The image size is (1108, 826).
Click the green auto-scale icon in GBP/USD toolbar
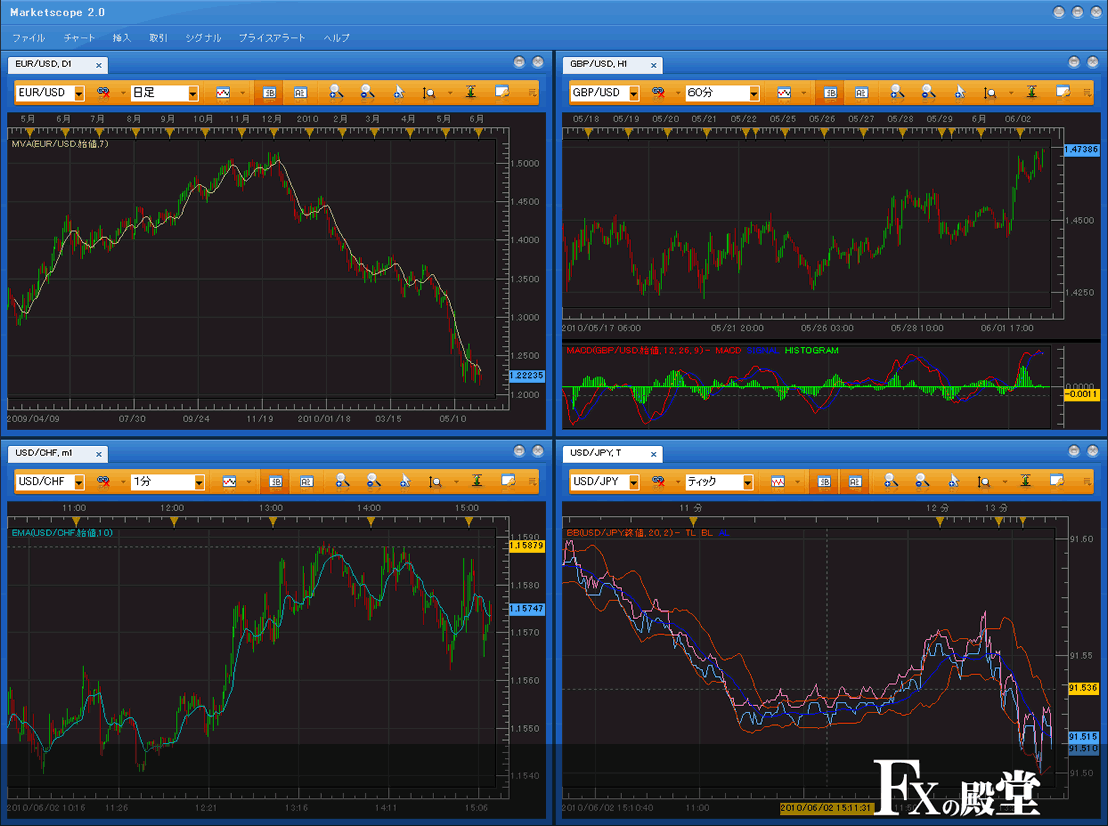(1032, 92)
